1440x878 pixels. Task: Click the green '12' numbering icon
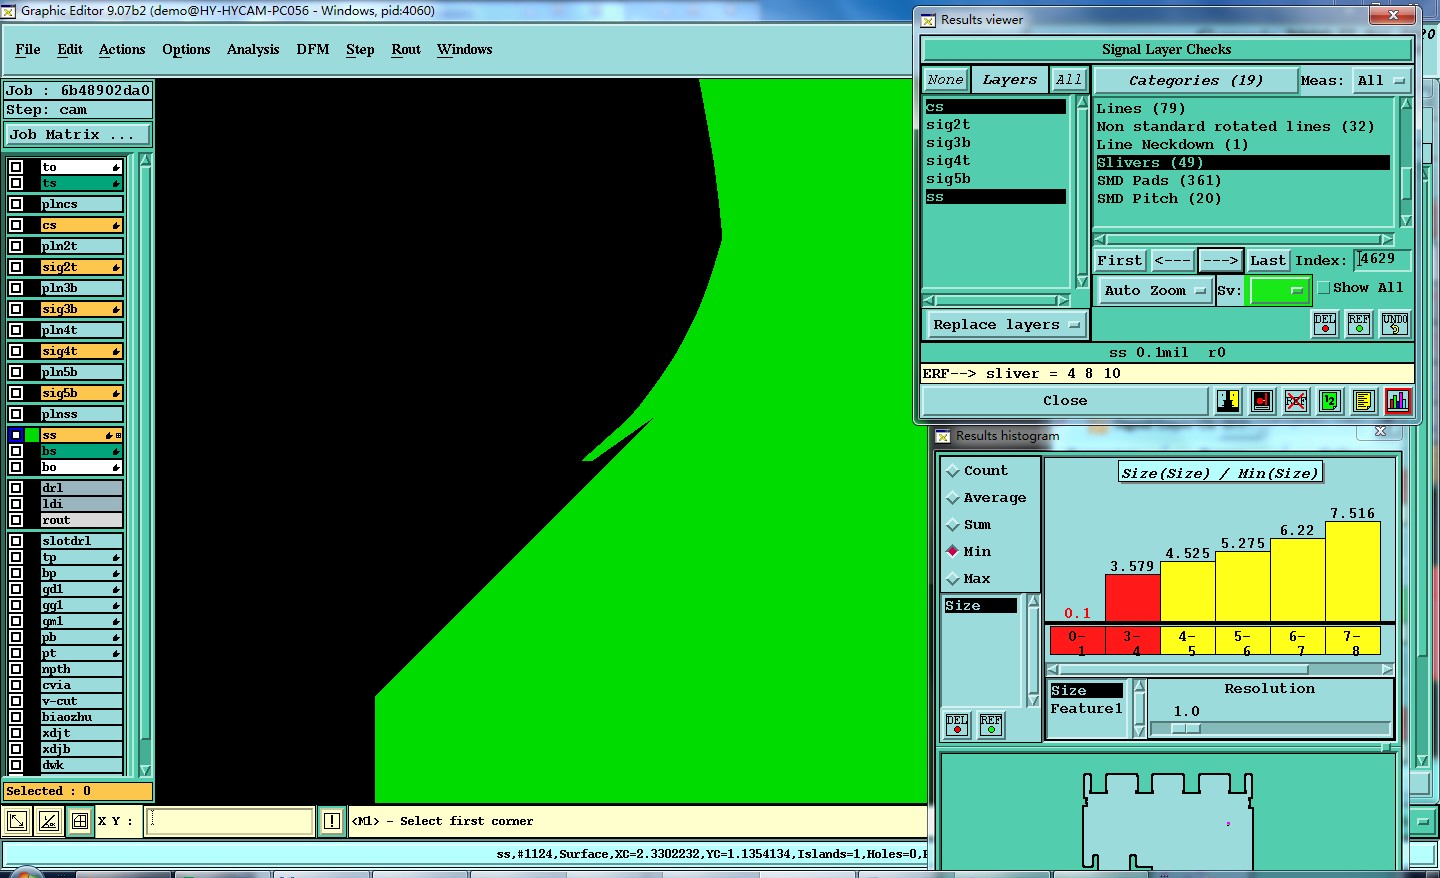point(1329,401)
